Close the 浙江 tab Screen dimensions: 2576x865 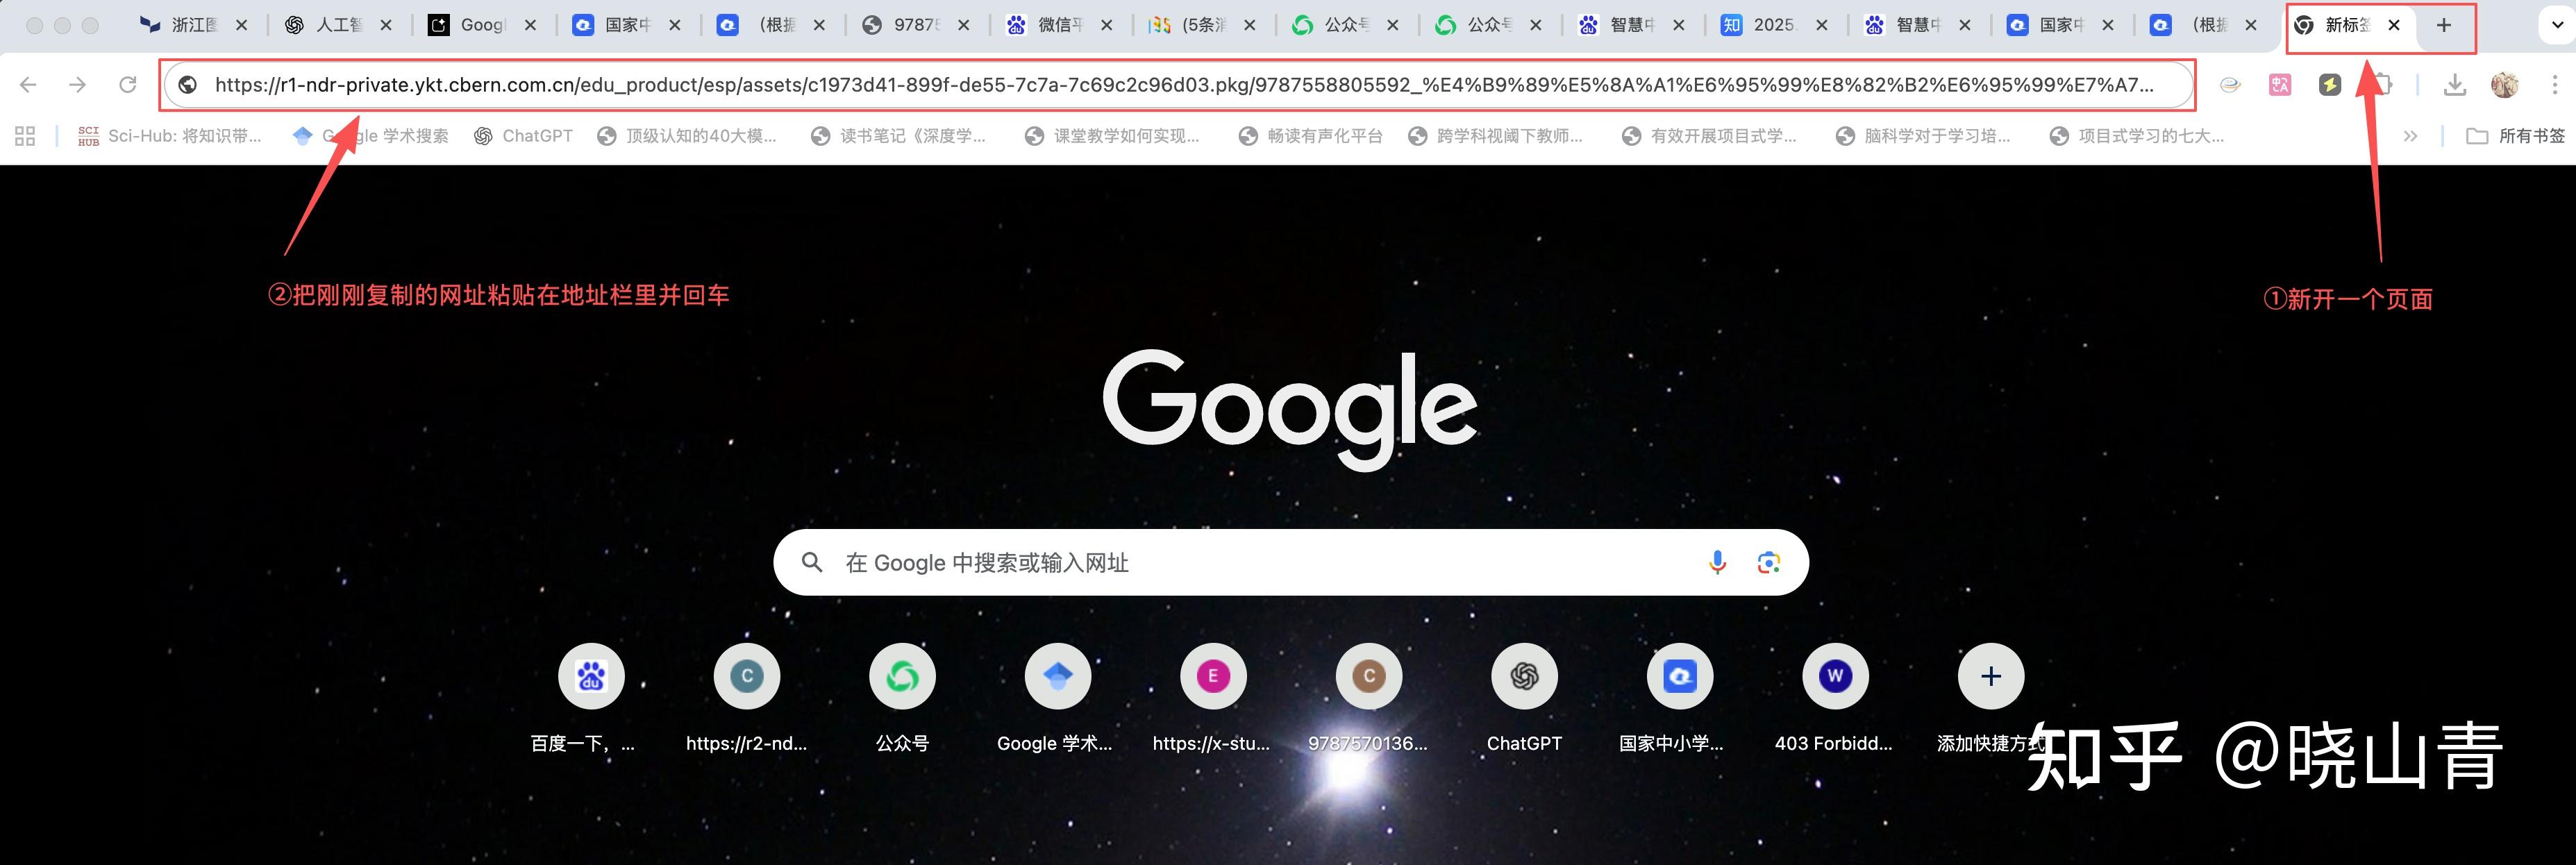[242, 26]
